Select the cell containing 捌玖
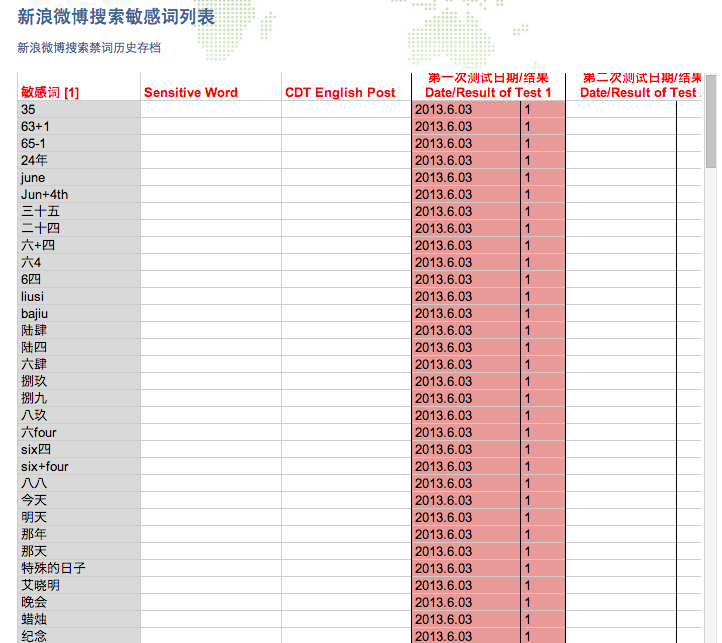Screen dimensions: 722x643 [x=79, y=382]
